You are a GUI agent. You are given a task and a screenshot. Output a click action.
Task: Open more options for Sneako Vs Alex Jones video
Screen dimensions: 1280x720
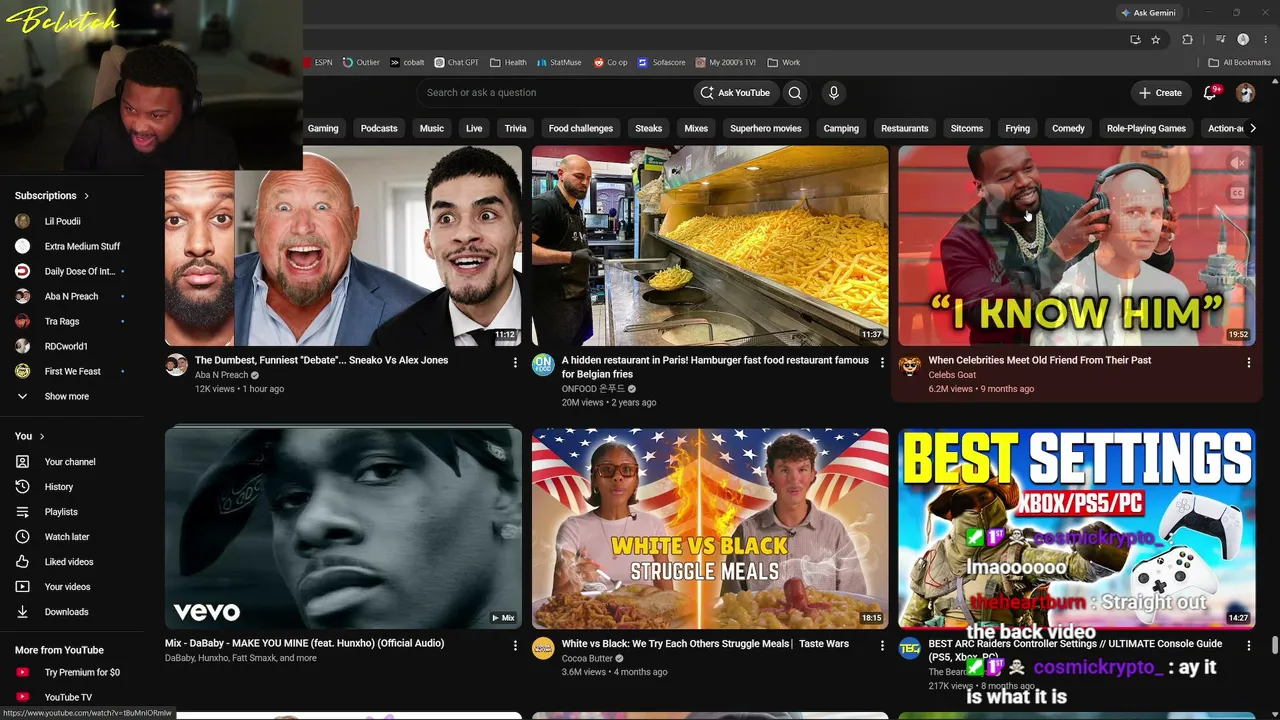coord(515,362)
